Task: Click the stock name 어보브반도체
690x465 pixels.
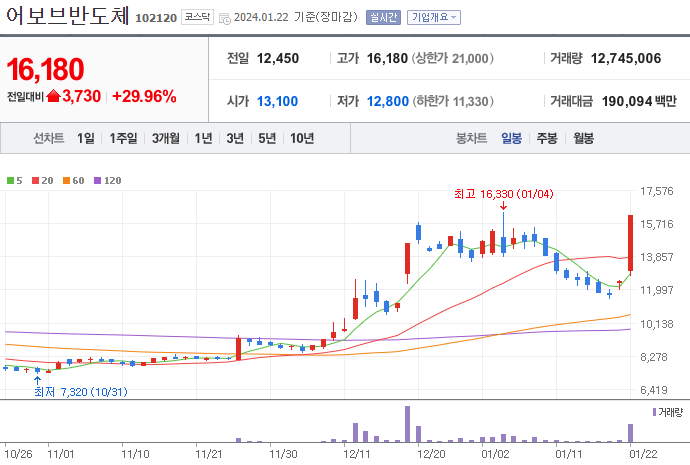Action: point(68,16)
